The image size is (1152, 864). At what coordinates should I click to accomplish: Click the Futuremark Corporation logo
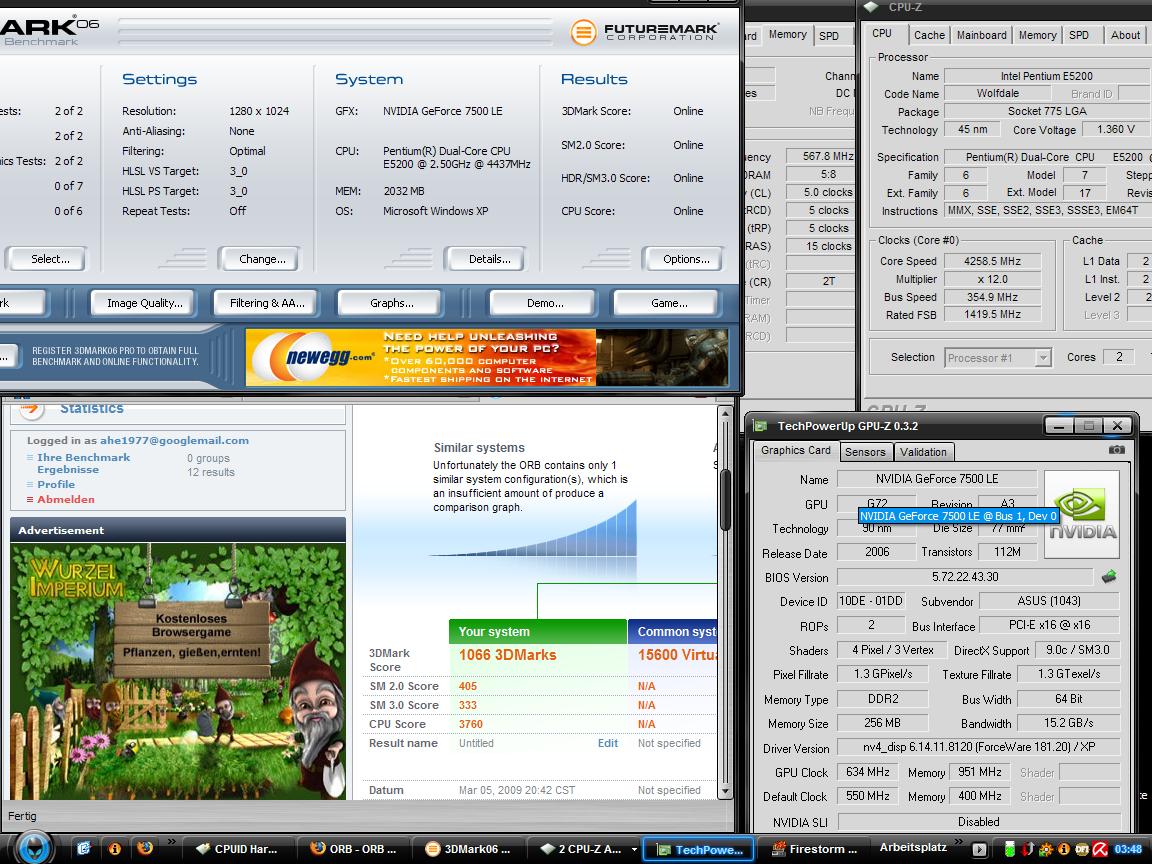click(x=644, y=32)
